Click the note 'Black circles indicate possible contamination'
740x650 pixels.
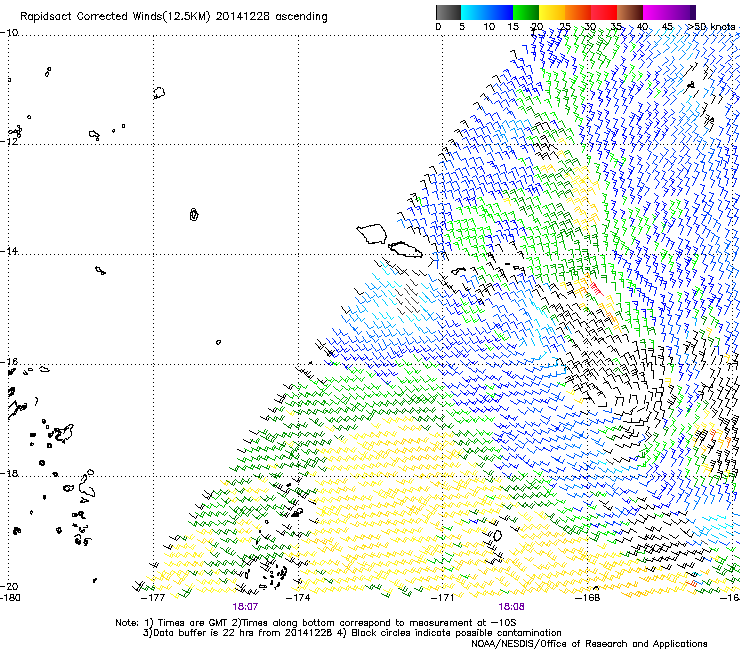[x=456, y=633]
